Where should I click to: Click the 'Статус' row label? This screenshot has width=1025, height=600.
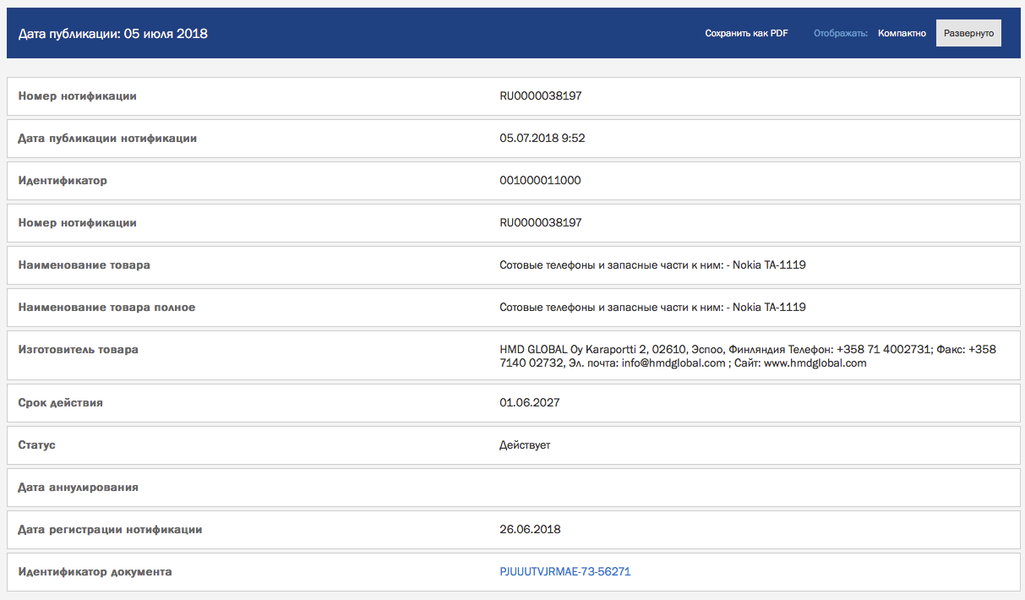point(37,445)
